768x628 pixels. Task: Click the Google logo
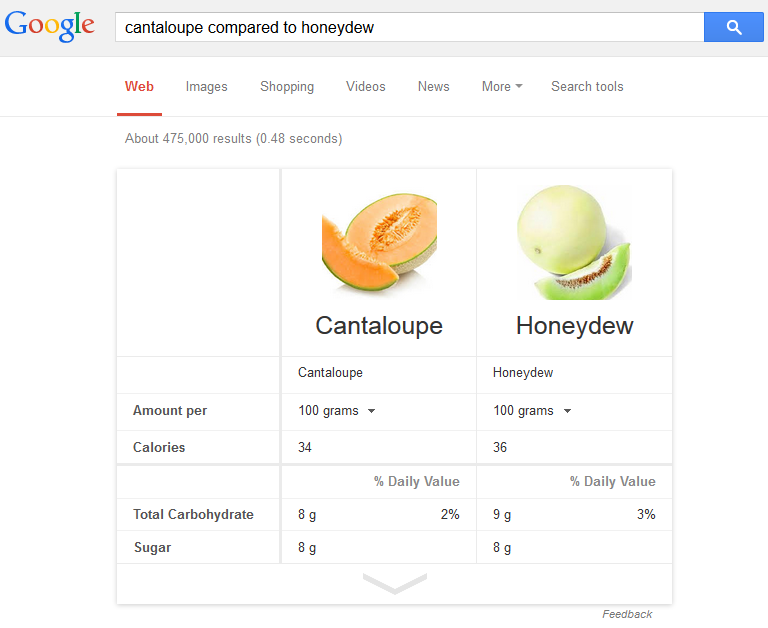[x=50, y=27]
